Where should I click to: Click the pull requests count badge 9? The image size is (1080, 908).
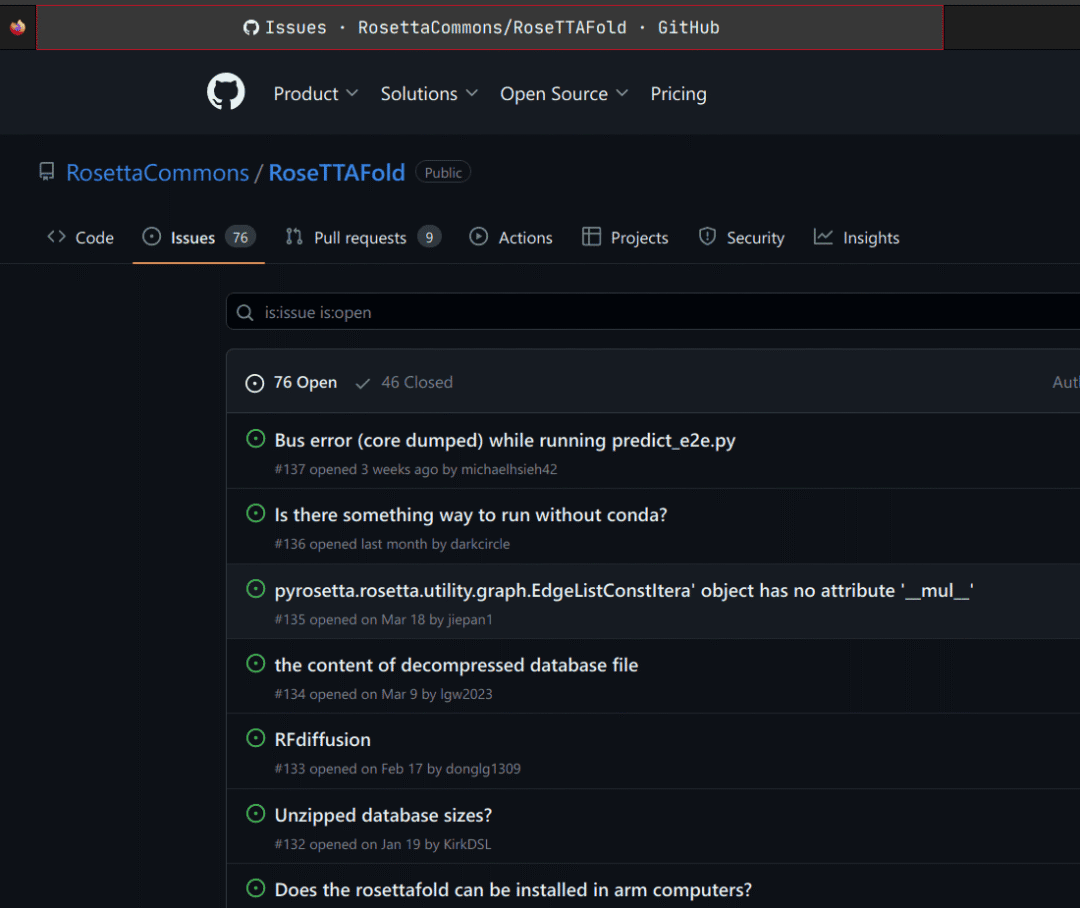429,238
